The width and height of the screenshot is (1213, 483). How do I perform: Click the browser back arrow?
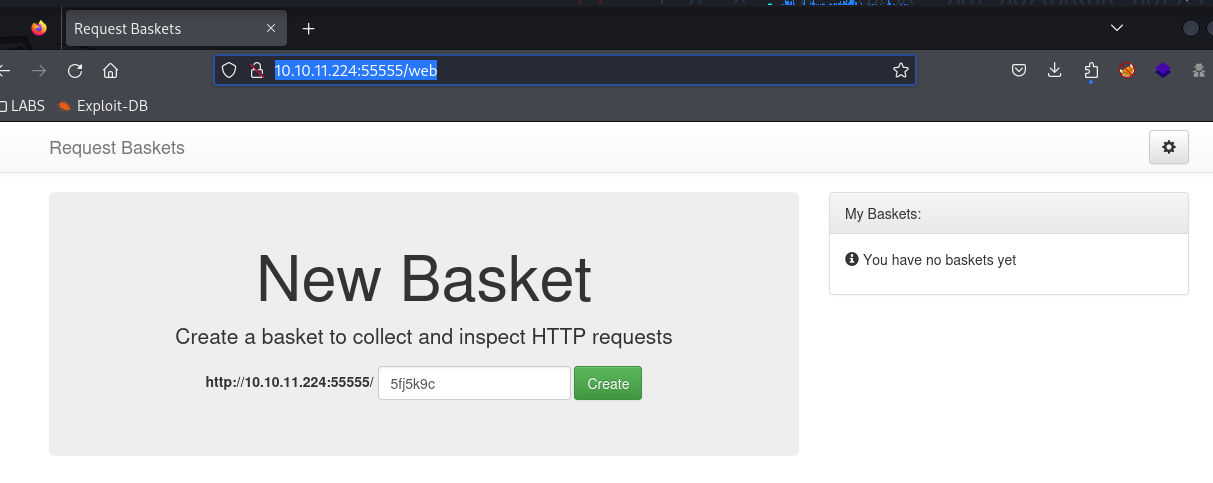[5, 71]
